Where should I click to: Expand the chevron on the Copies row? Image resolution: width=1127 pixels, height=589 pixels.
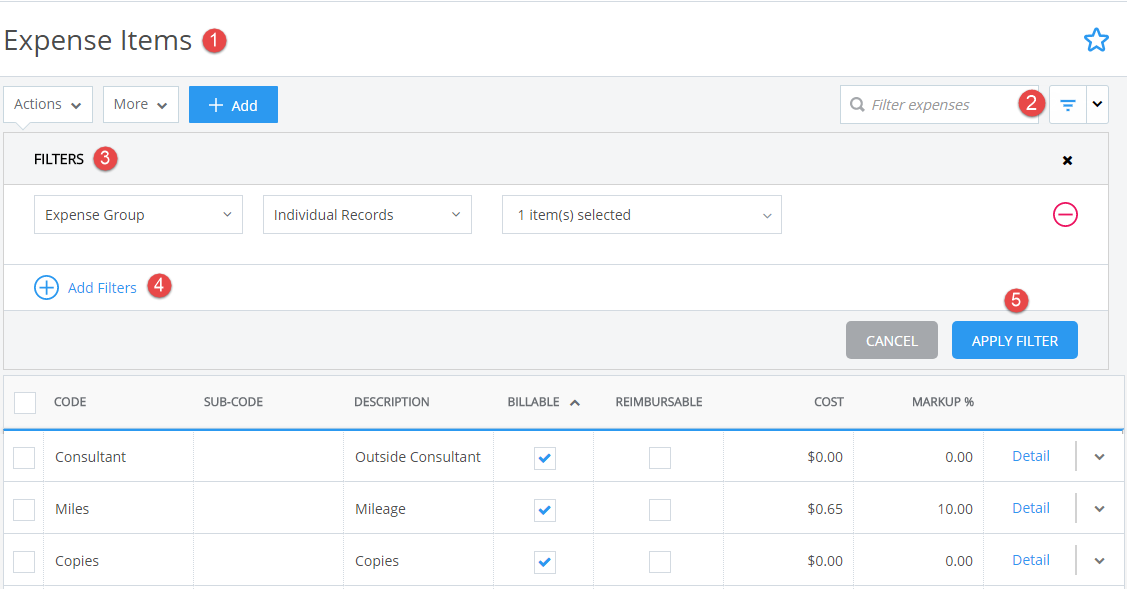tap(1098, 561)
